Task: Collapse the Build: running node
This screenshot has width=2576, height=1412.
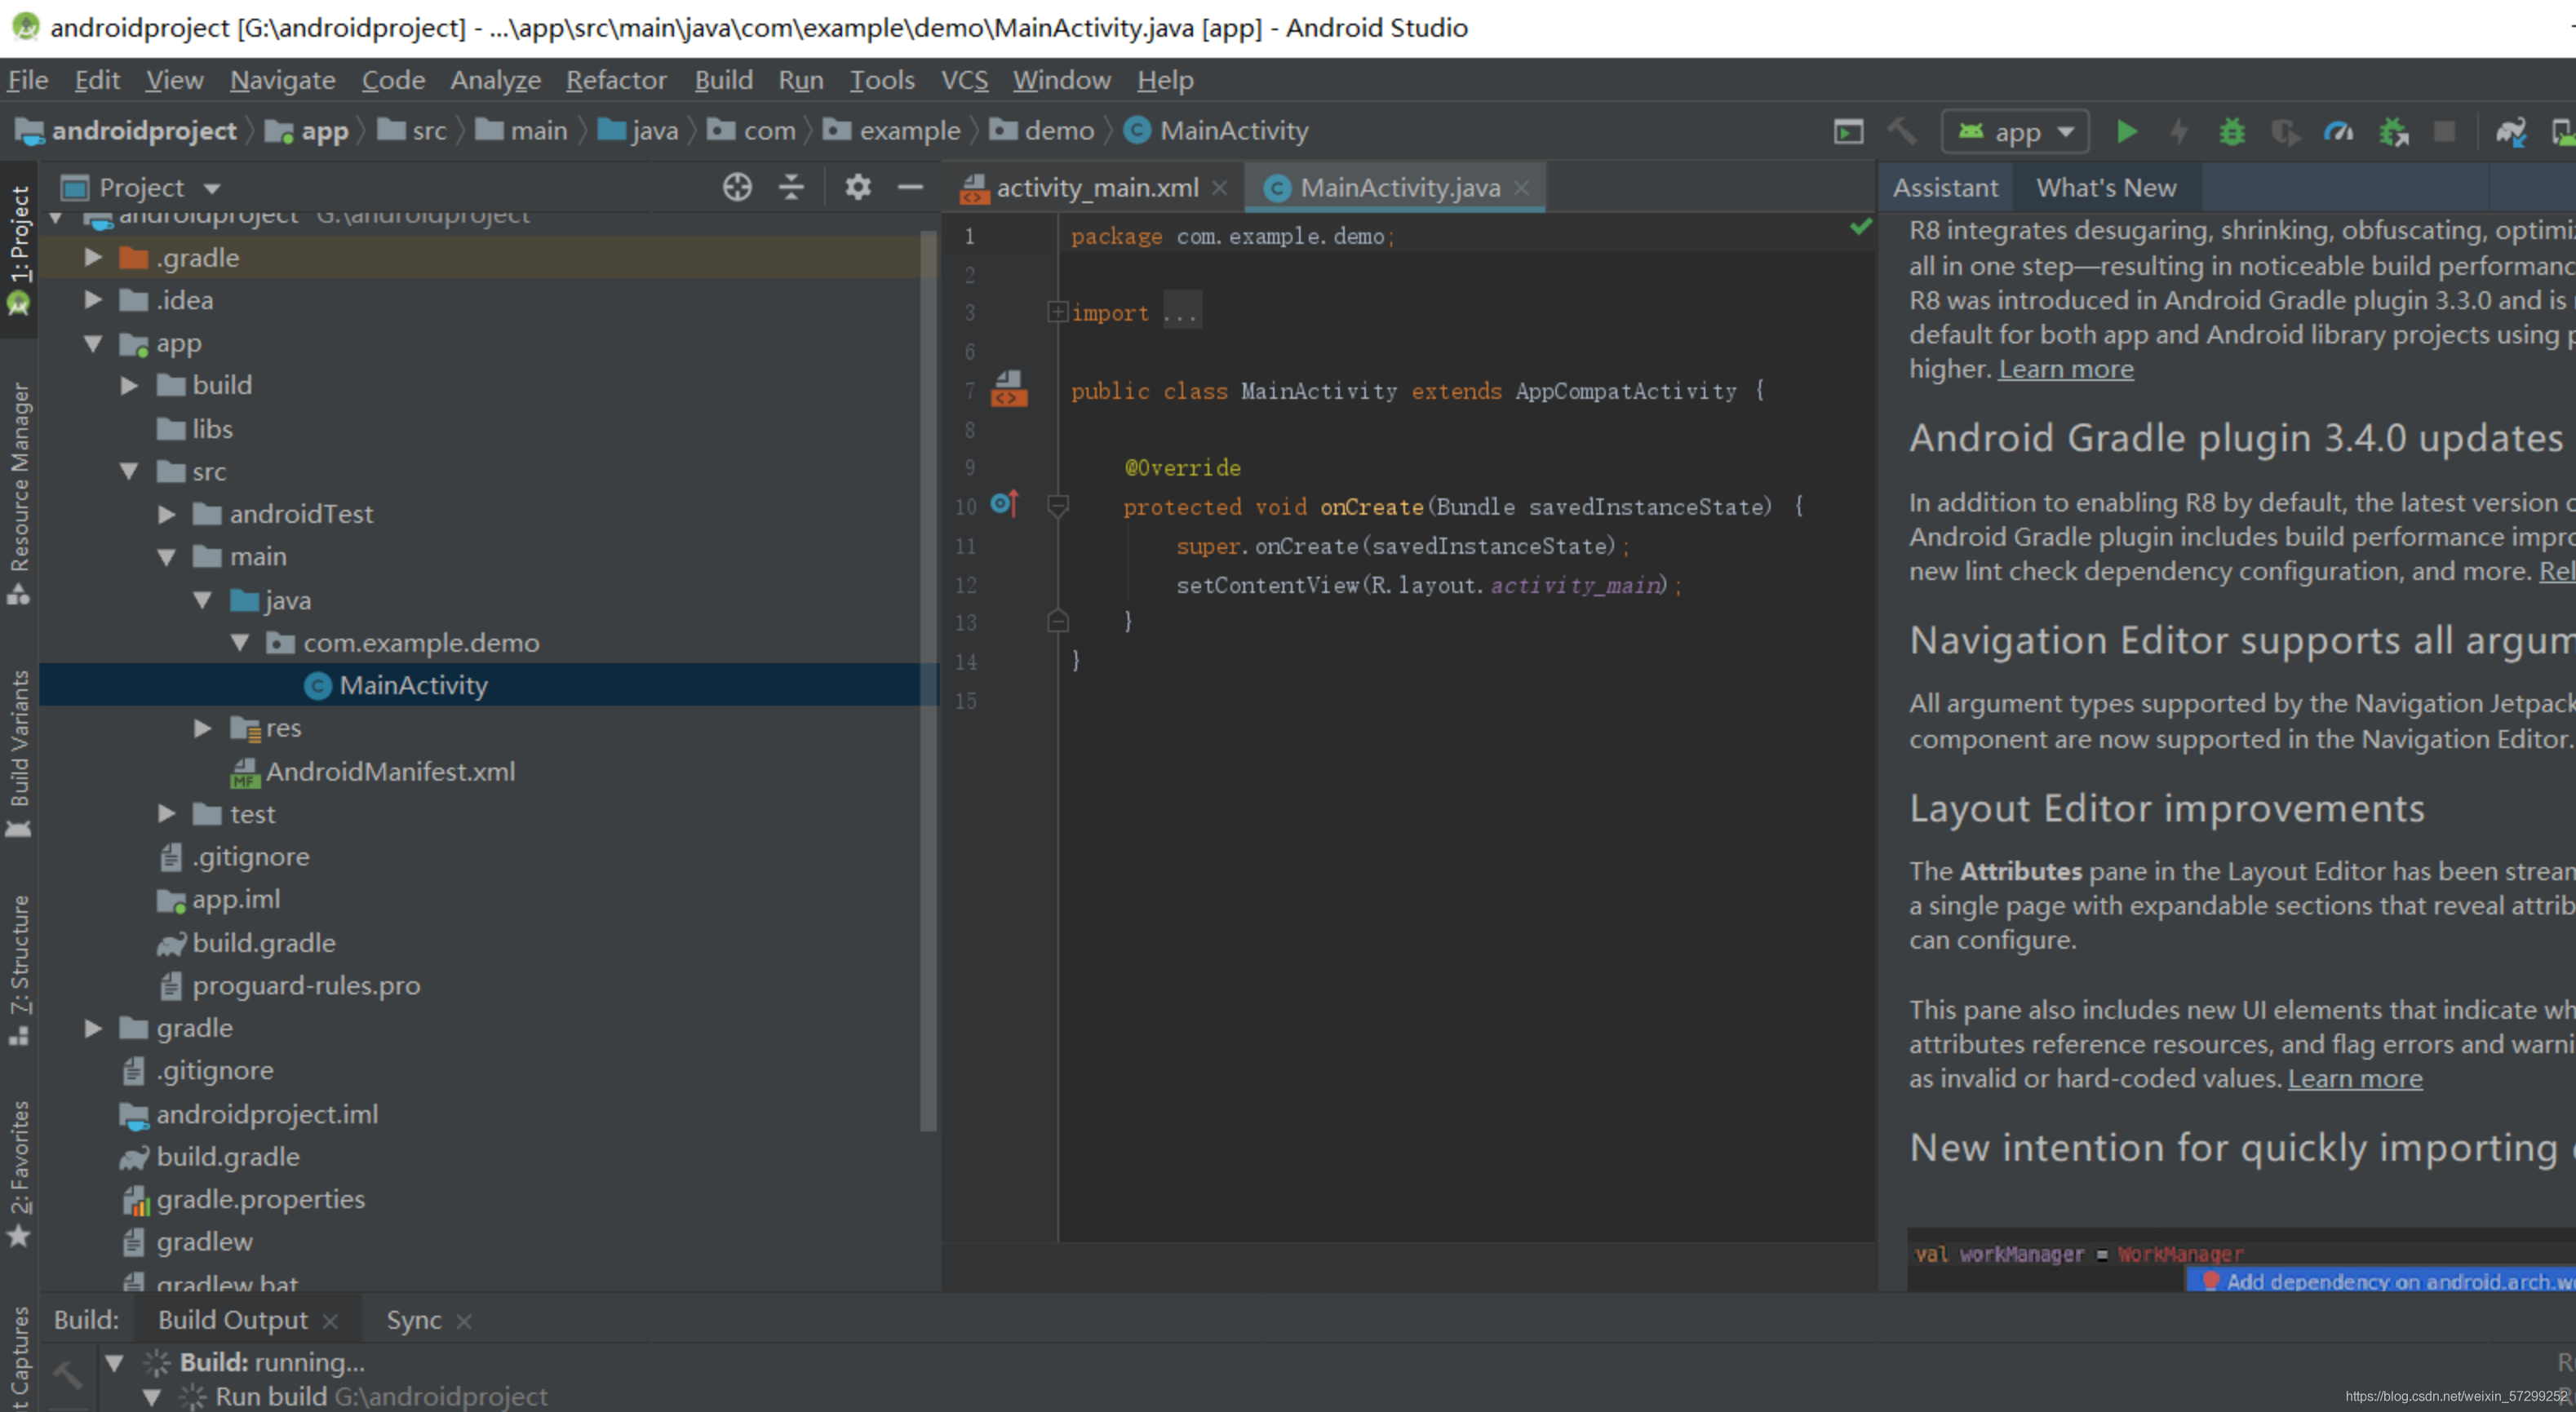Action: coord(114,1362)
